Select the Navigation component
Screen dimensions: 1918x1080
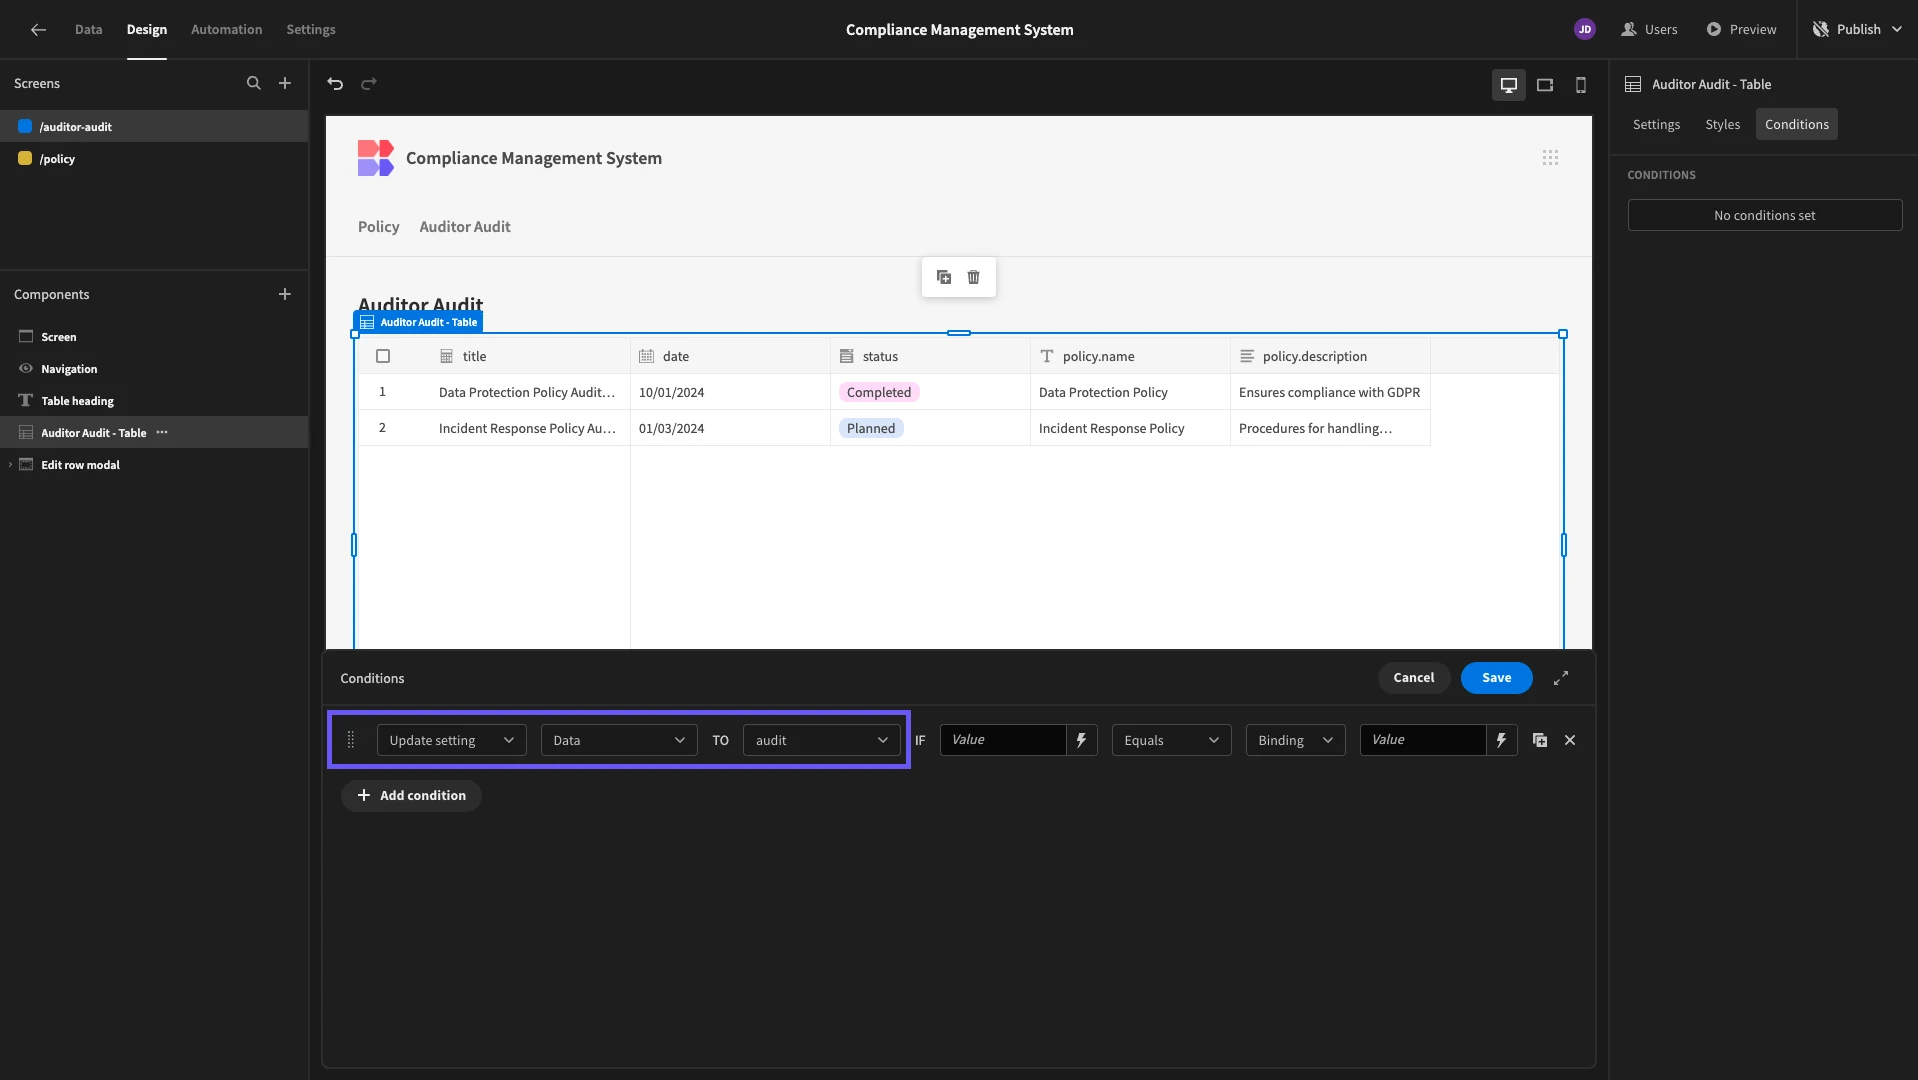154,369
